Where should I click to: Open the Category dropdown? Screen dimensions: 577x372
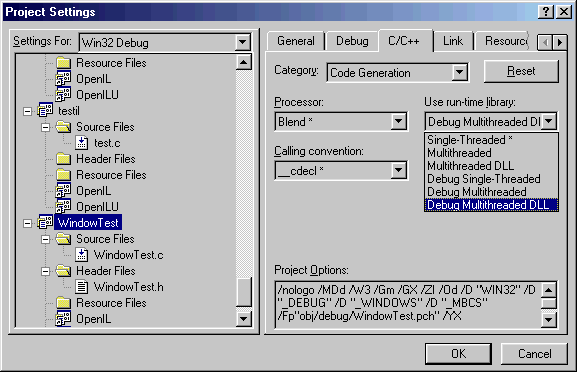point(459,72)
